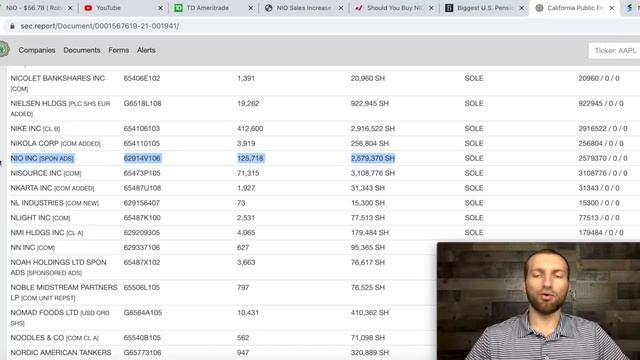Click NOBLE MIDSTREAM PARTNERS LP name

(64, 292)
